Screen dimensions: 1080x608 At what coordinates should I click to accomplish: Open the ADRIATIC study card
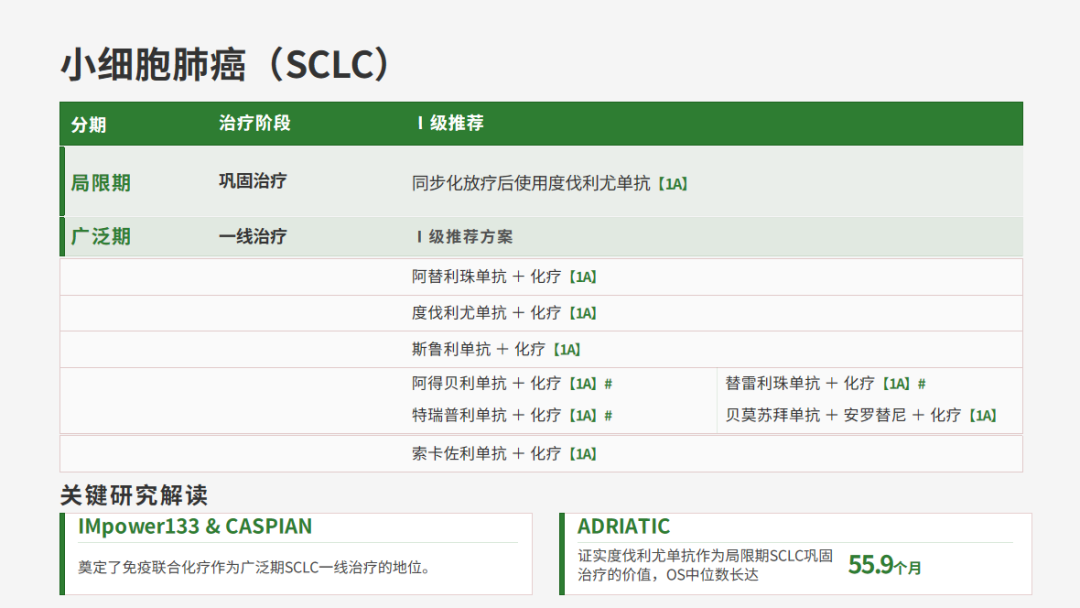pos(796,554)
